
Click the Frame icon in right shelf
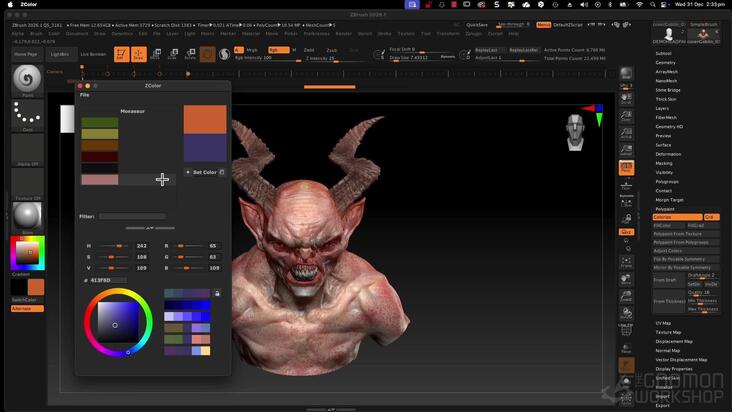point(626,262)
